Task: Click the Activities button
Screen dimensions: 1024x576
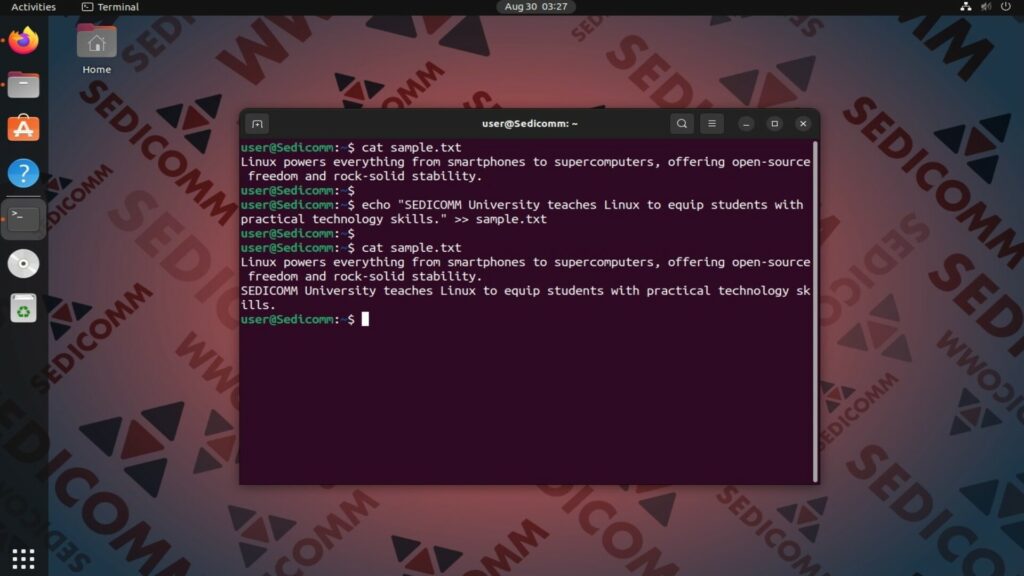Action: [x=33, y=7]
